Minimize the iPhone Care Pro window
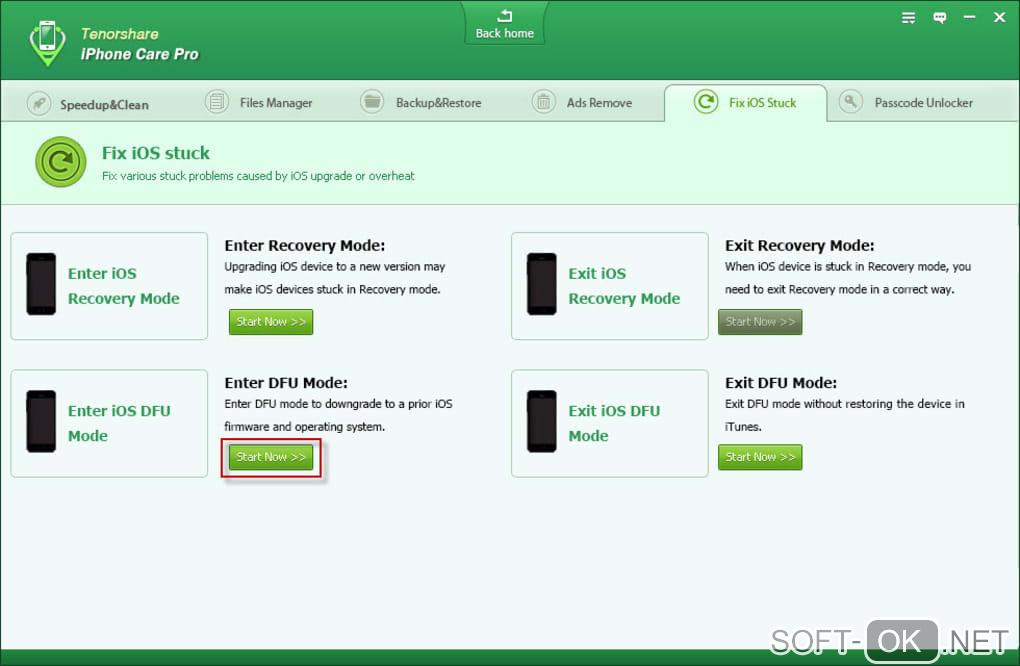The image size is (1020, 666). pyautogui.click(x=969, y=18)
